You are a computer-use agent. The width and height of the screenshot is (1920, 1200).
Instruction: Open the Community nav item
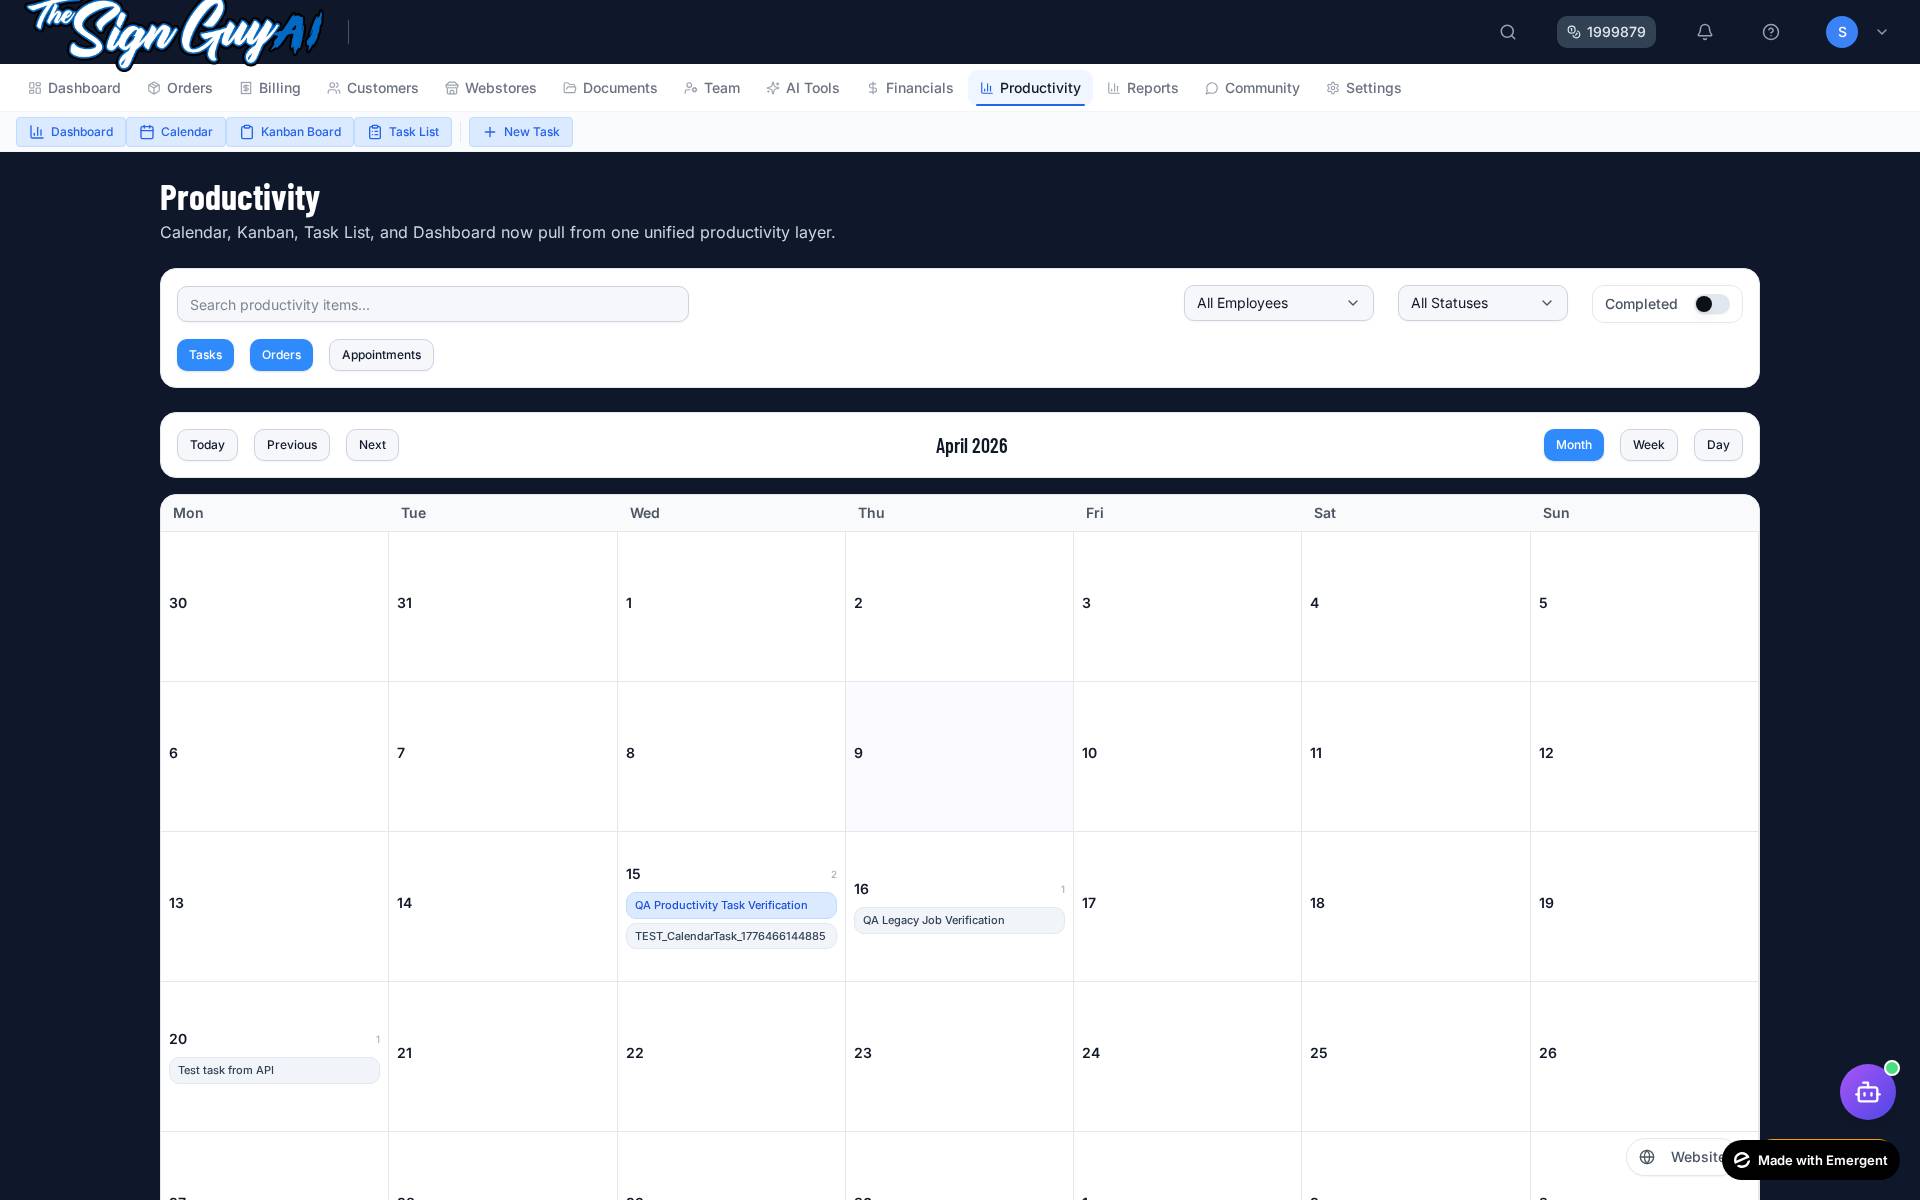[x=1252, y=88]
